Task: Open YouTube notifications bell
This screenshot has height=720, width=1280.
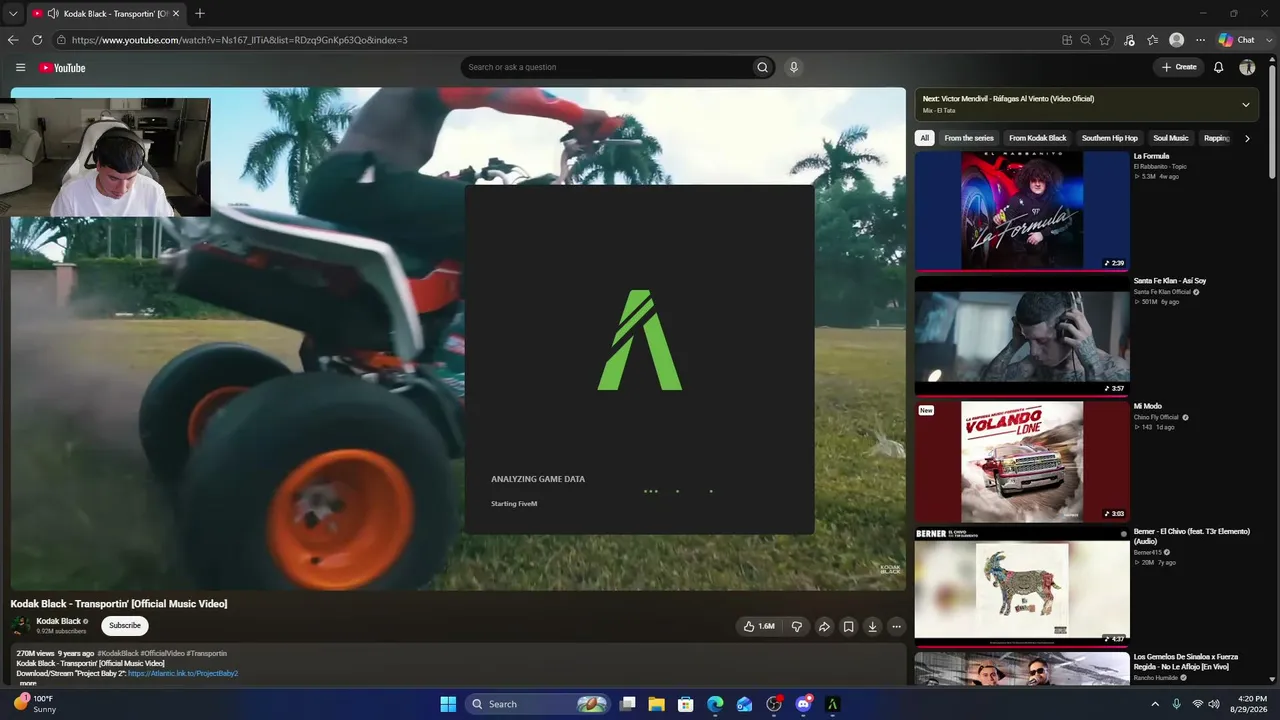Action: tap(1218, 67)
